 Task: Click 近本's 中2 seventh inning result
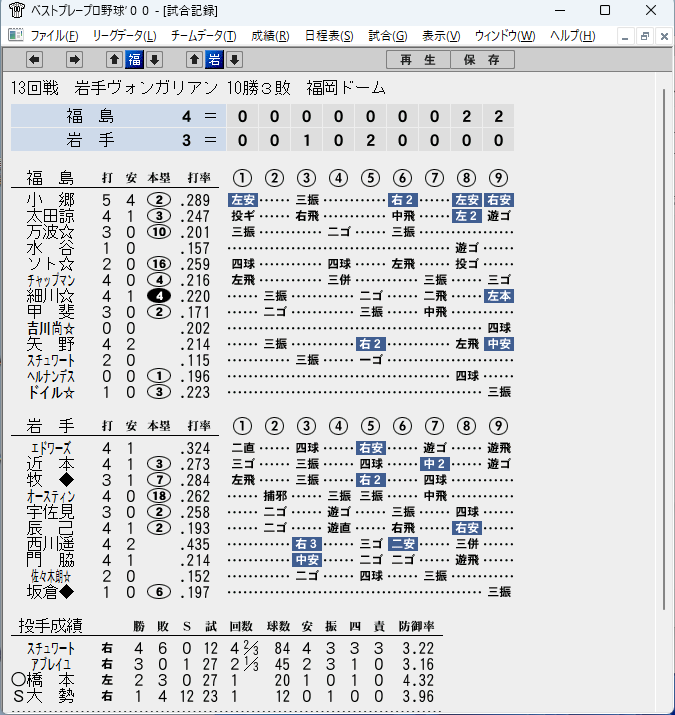(x=435, y=464)
